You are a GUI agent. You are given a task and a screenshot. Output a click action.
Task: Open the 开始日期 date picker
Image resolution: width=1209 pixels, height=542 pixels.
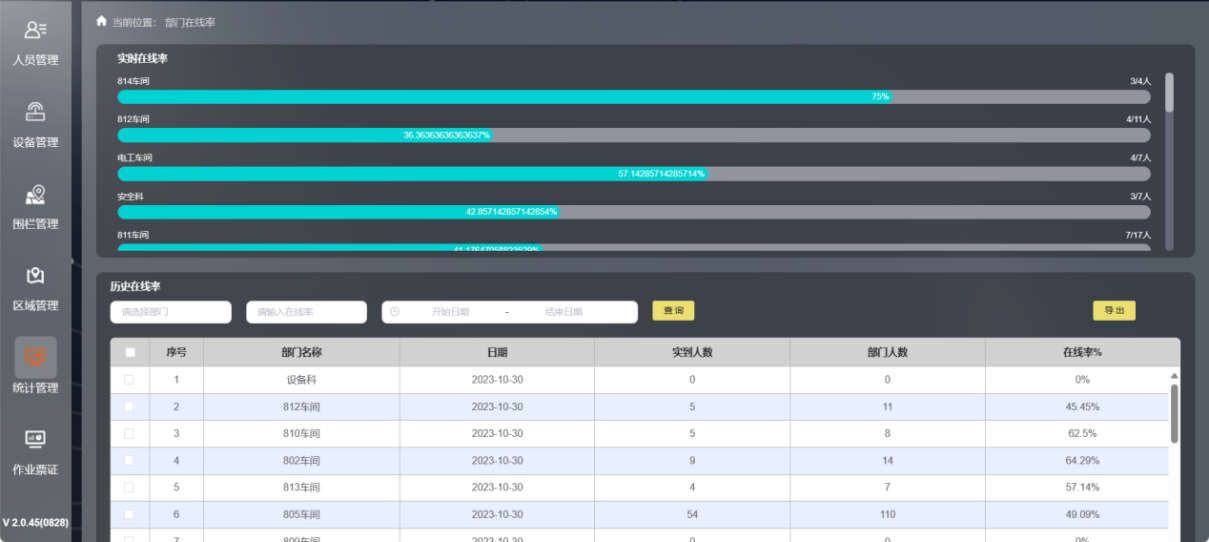coord(450,312)
